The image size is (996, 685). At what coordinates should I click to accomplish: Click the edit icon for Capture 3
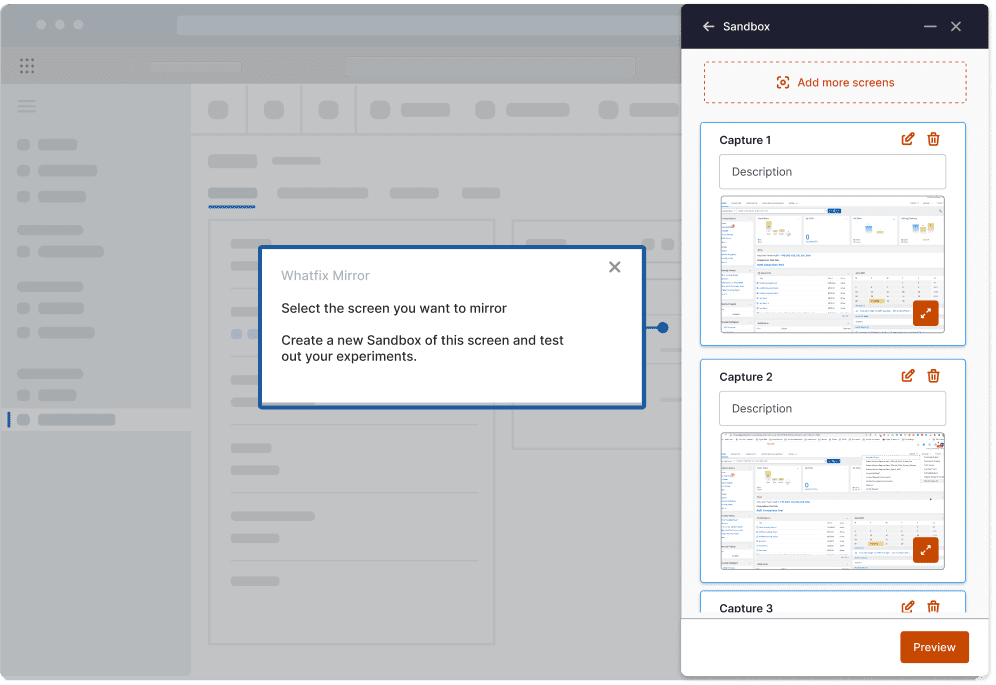point(908,606)
